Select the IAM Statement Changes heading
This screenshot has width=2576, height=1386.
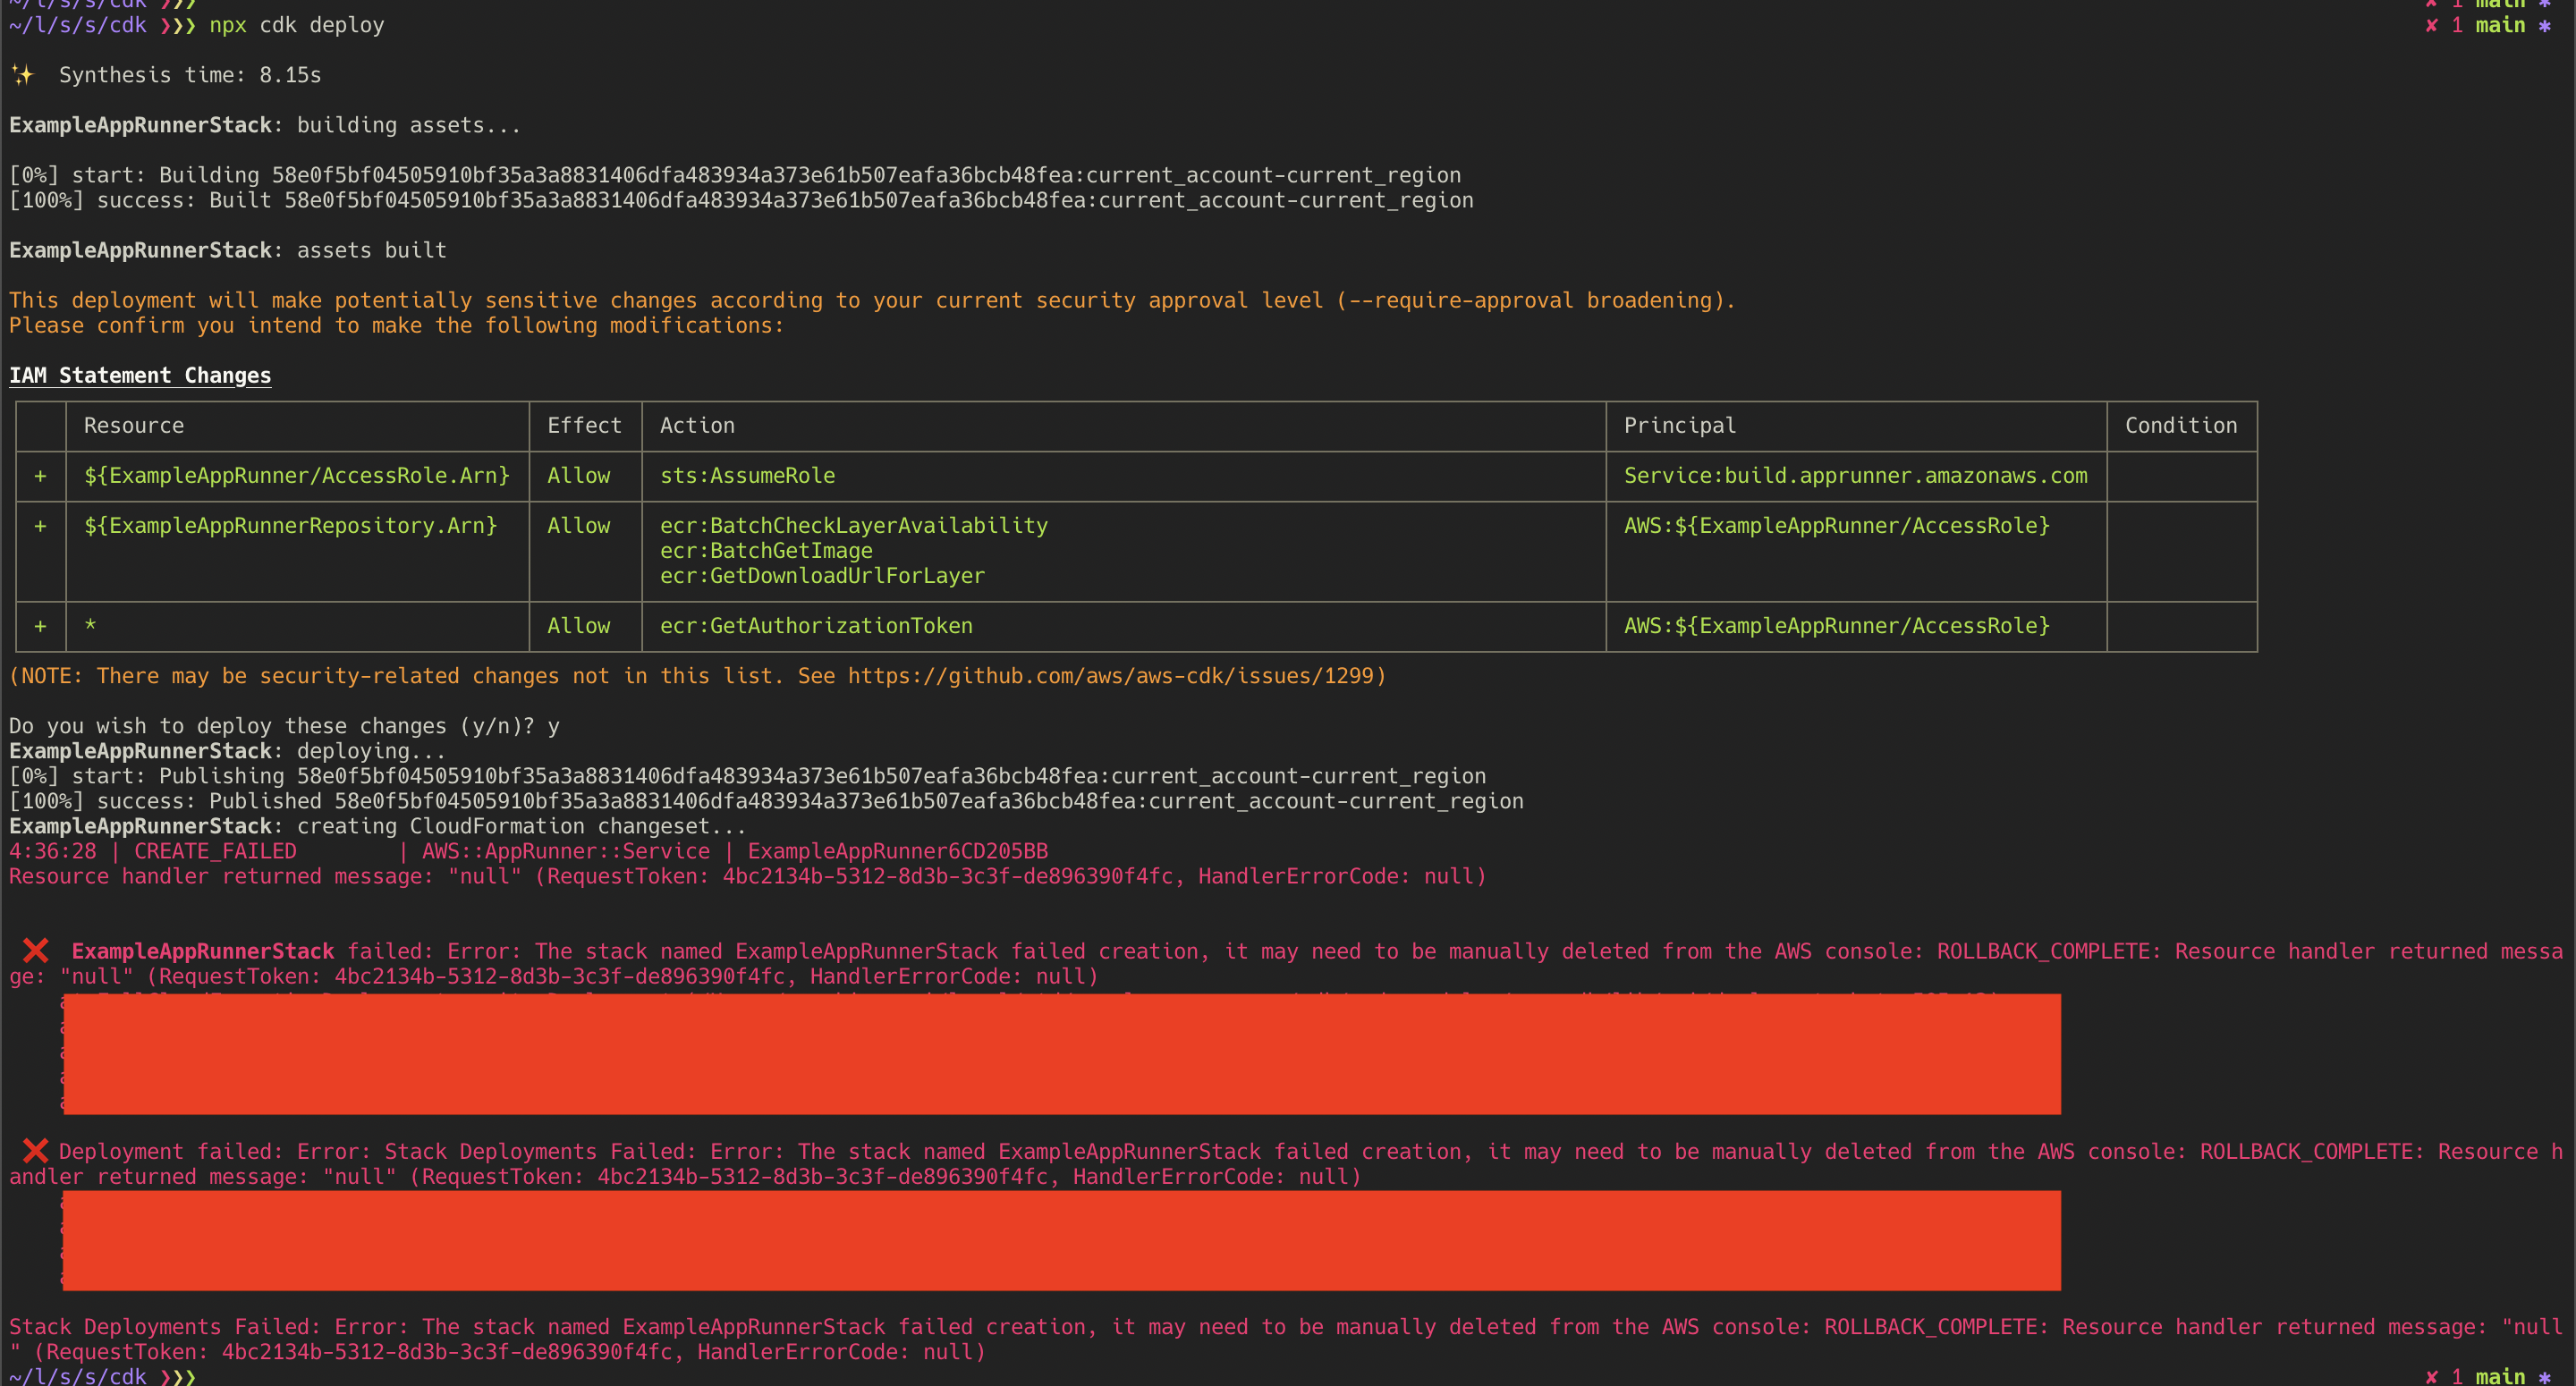click(x=139, y=375)
